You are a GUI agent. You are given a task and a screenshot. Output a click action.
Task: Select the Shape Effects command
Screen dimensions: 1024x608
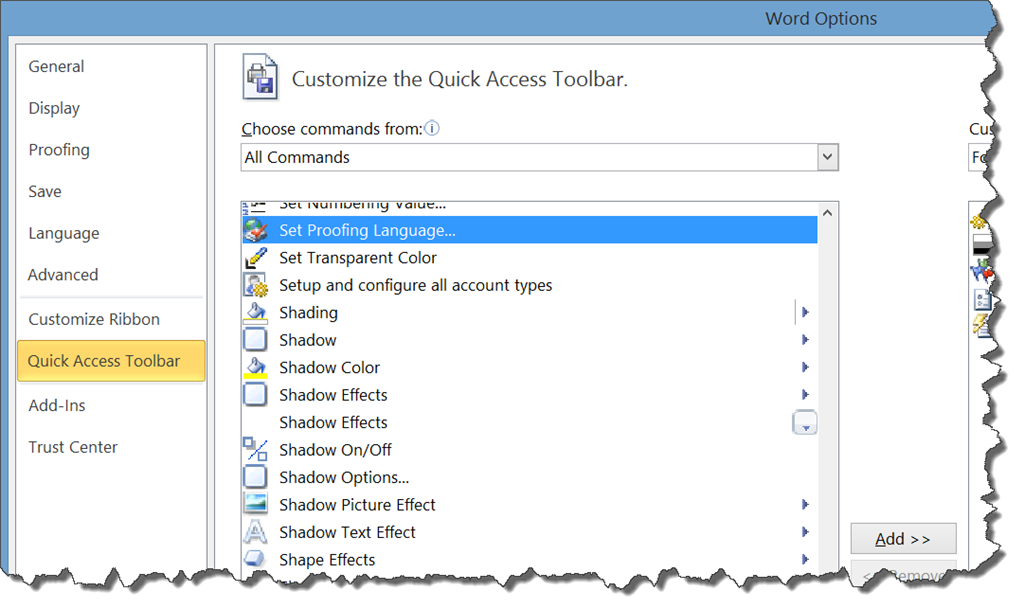pyautogui.click(x=530, y=559)
